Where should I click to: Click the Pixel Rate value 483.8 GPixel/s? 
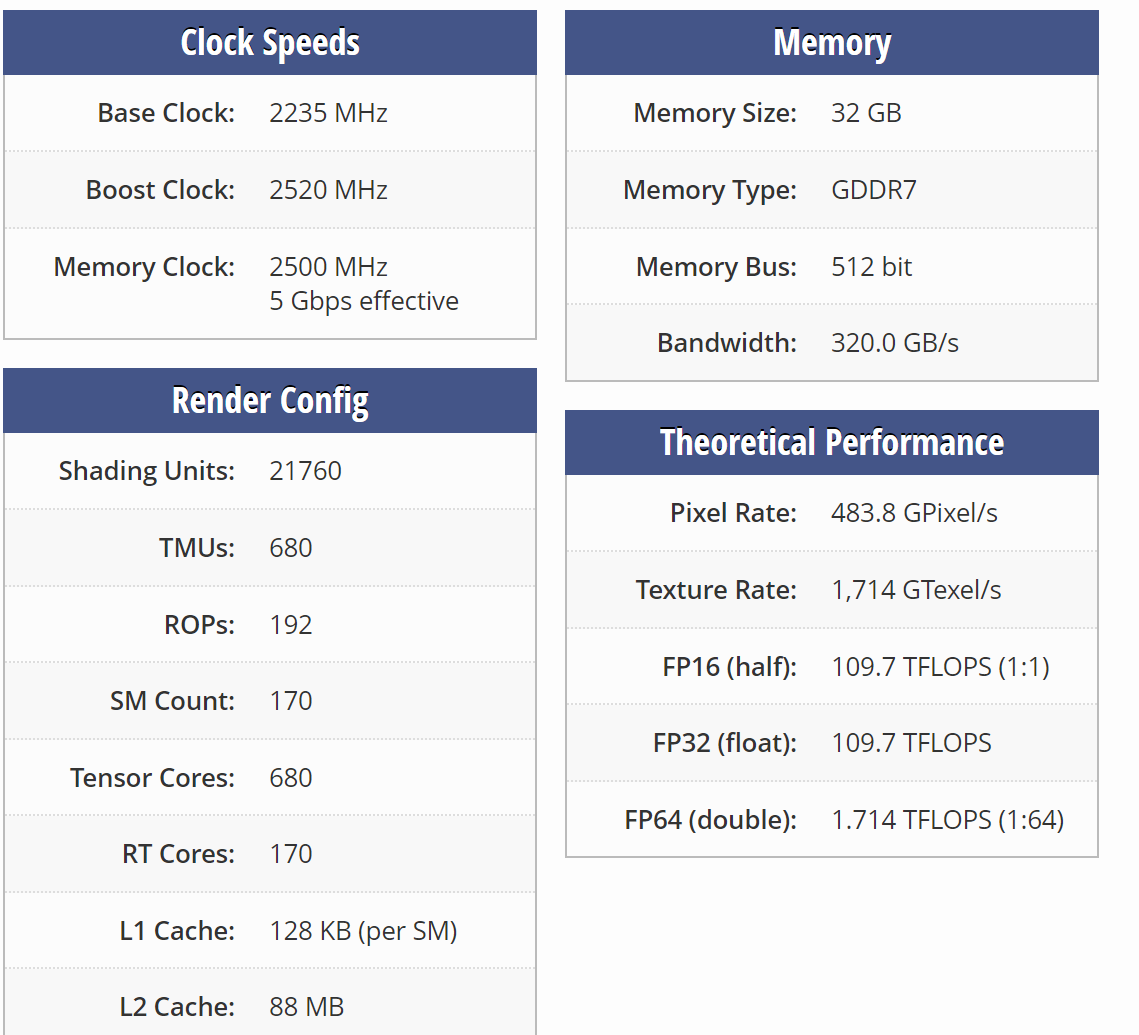coord(914,514)
